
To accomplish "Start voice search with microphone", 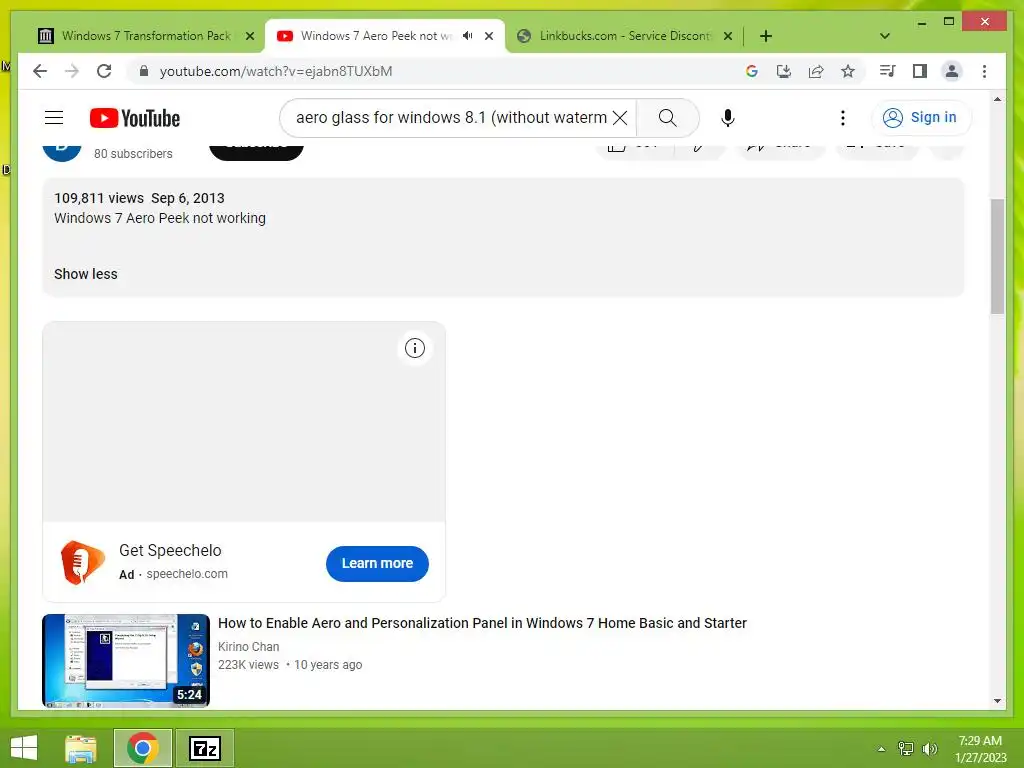I will 728,118.
